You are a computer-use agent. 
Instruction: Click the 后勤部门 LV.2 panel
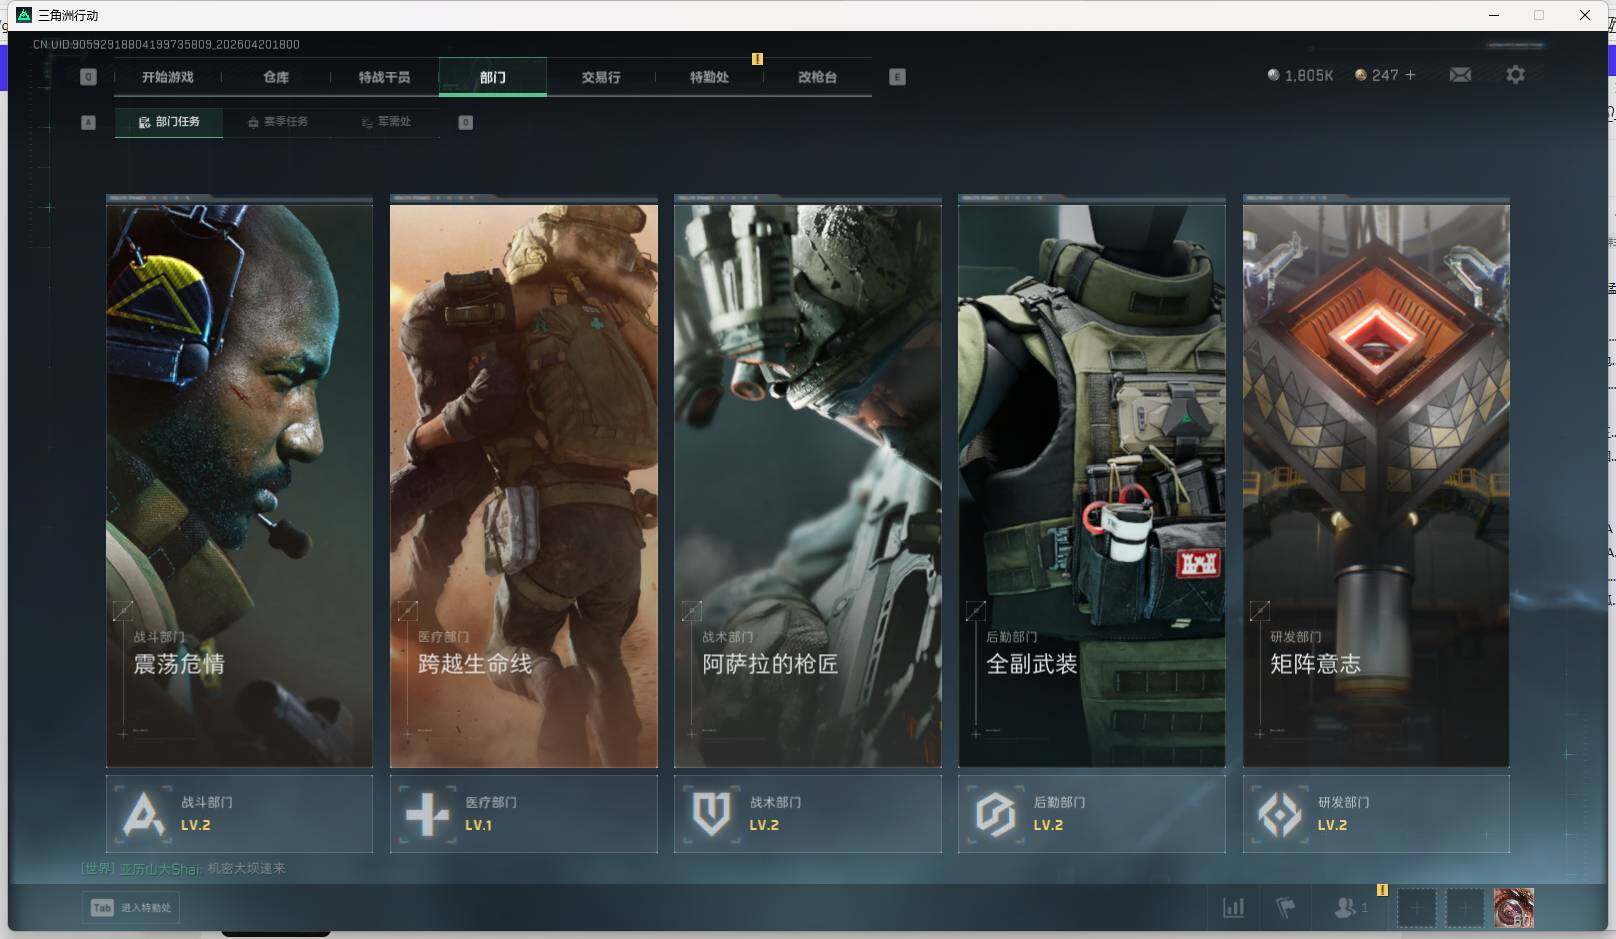(x=1092, y=814)
